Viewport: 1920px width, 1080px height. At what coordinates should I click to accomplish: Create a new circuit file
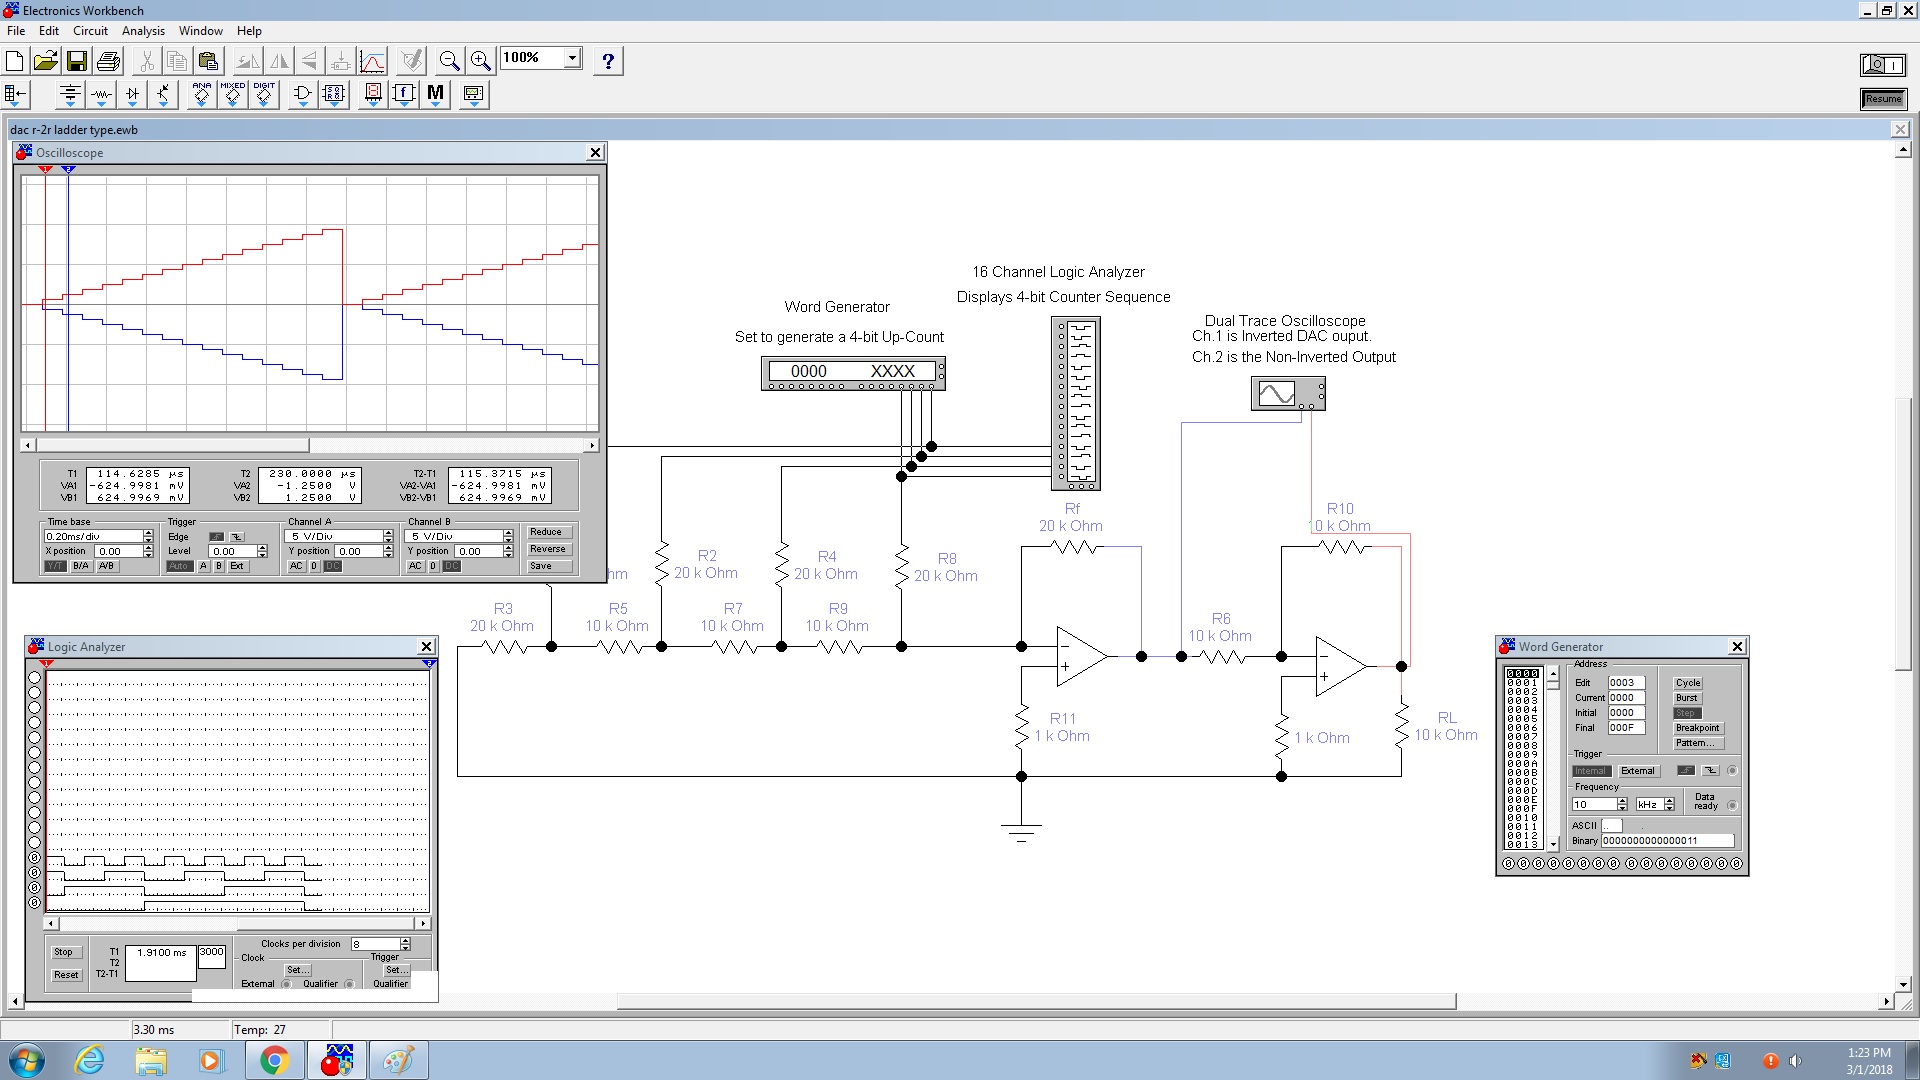[15, 61]
